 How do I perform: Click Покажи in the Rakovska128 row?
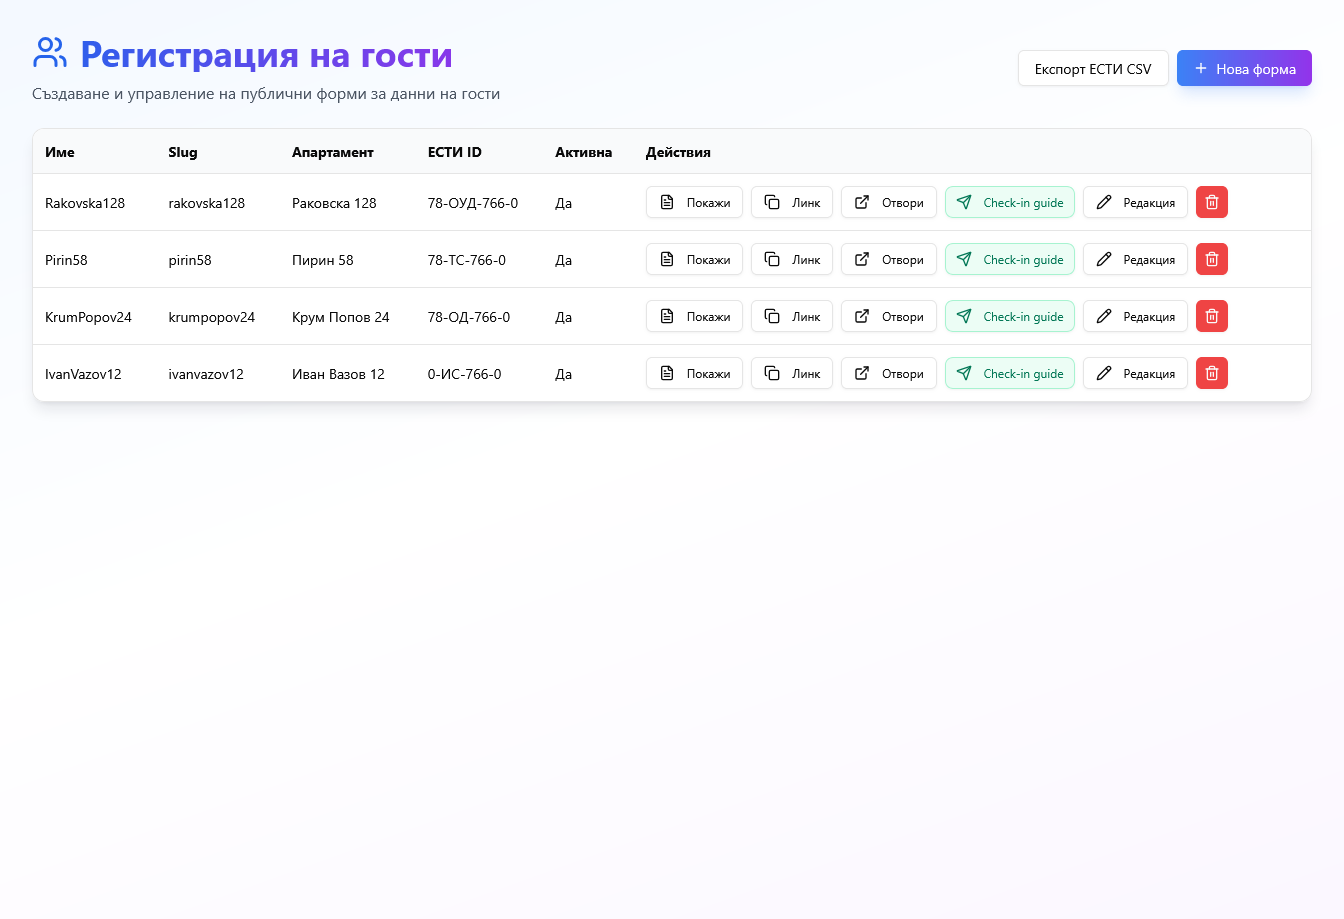[694, 202]
